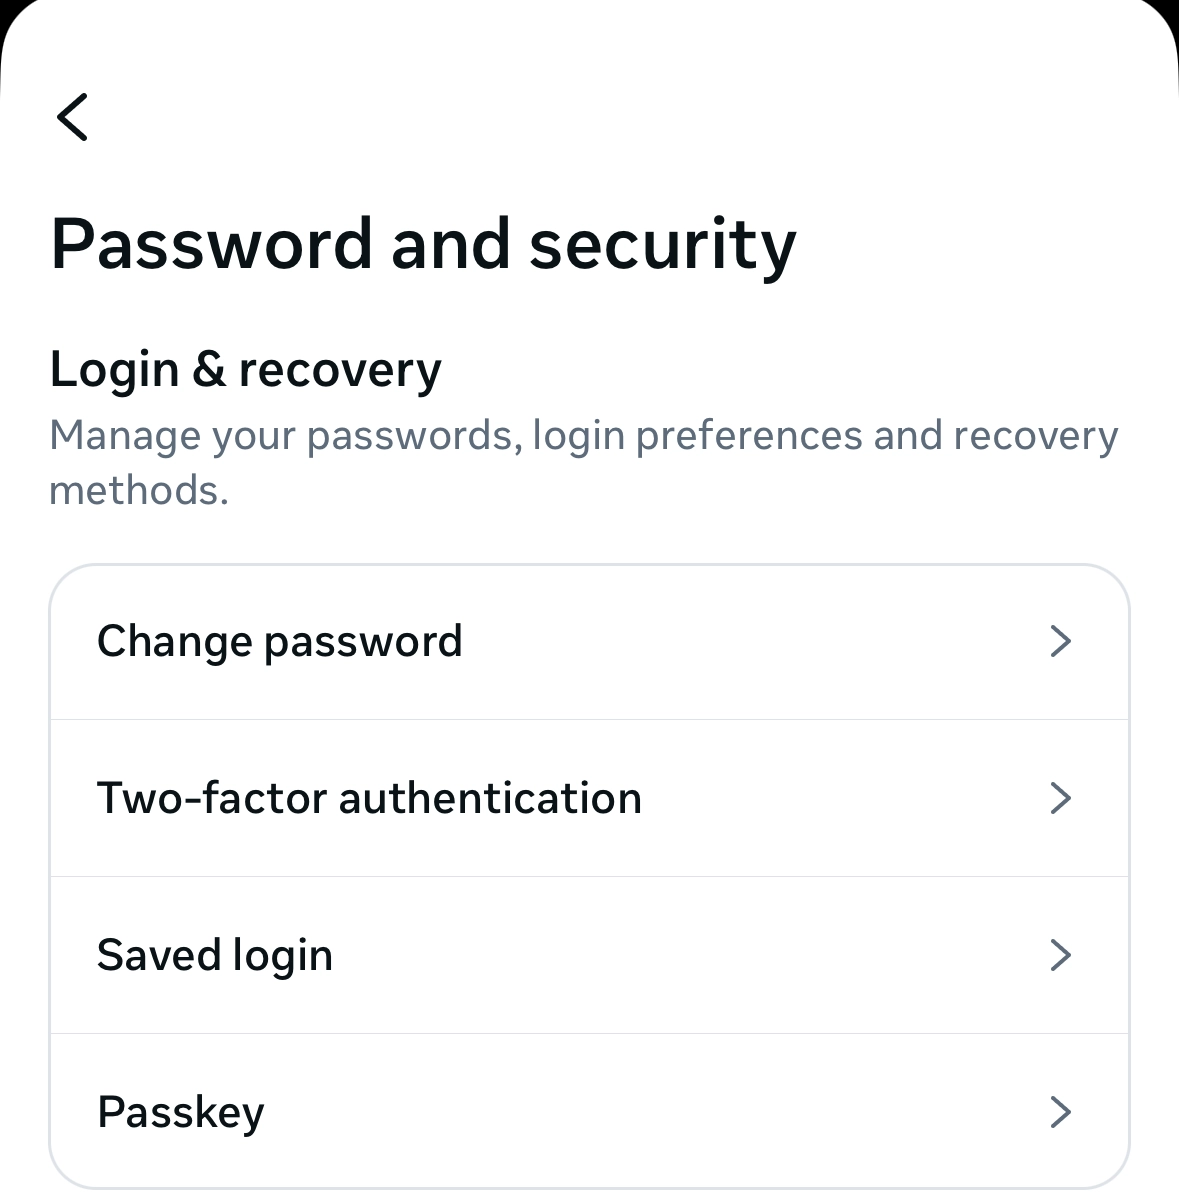
Task: Expand the Two-factor authentication chevron
Action: 1060,798
